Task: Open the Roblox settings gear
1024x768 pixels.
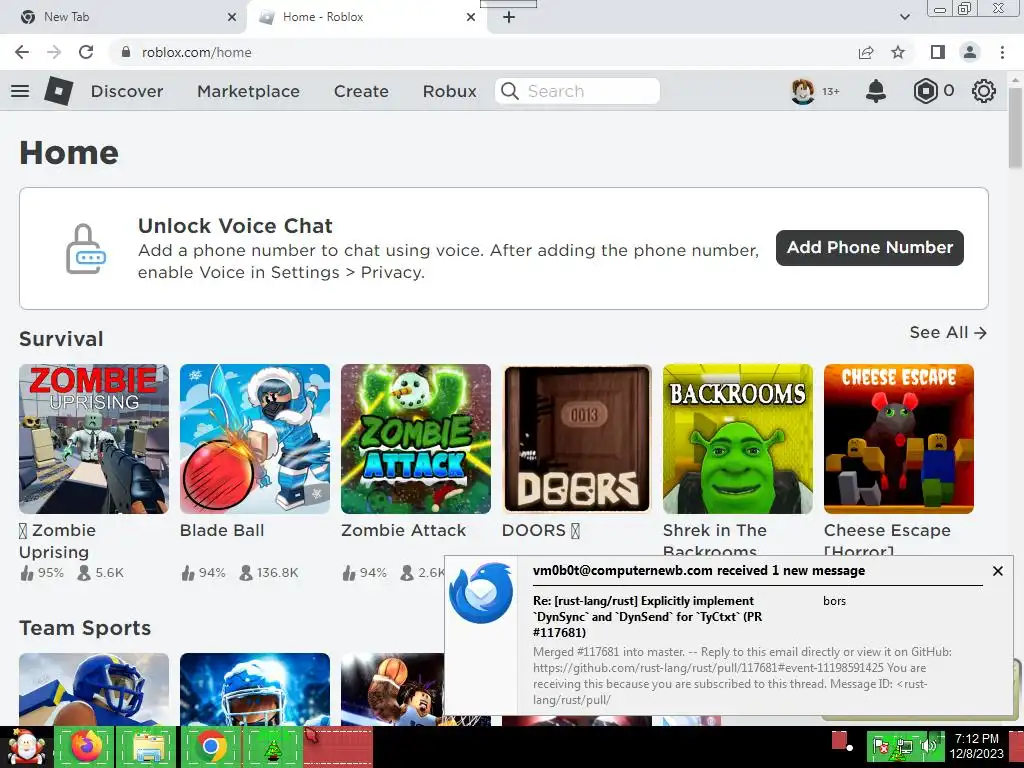Action: point(984,91)
